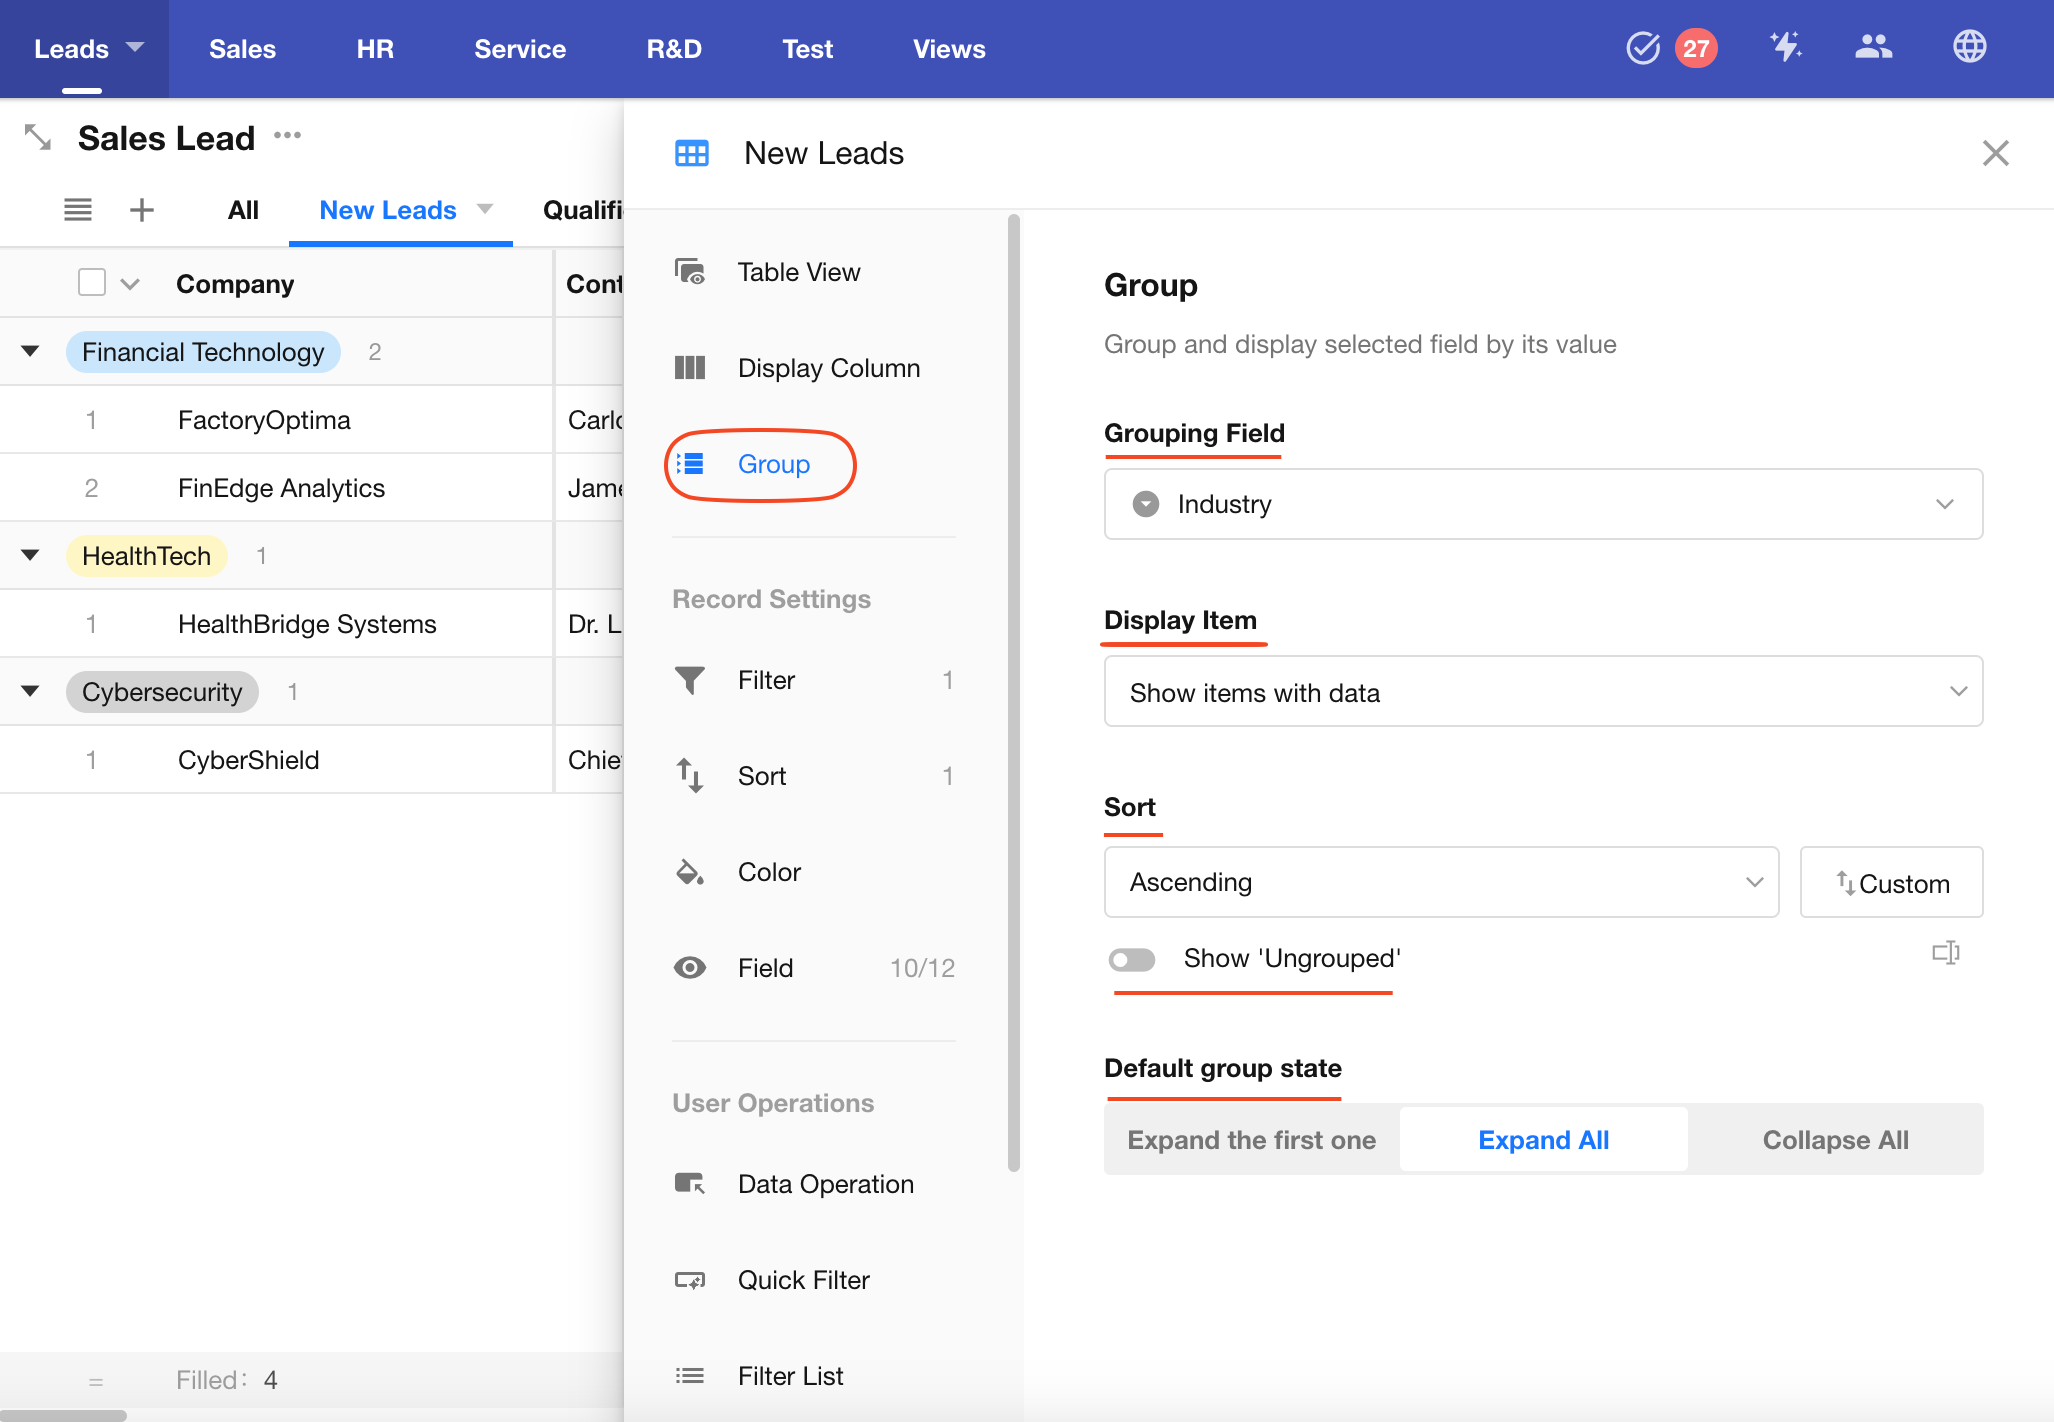This screenshot has height=1422, width=2054.
Task: Click the three dots next to Sales Lead
Action: pyautogui.click(x=288, y=135)
